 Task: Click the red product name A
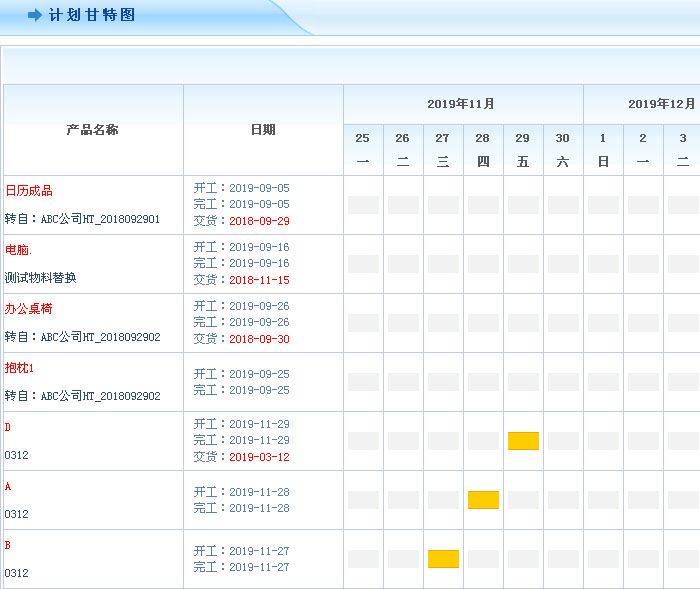click(8, 486)
